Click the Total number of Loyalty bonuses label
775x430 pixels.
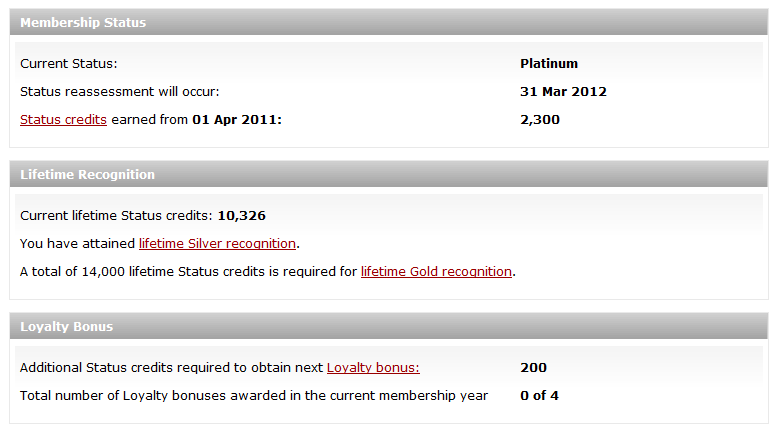pyautogui.click(x=254, y=396)
